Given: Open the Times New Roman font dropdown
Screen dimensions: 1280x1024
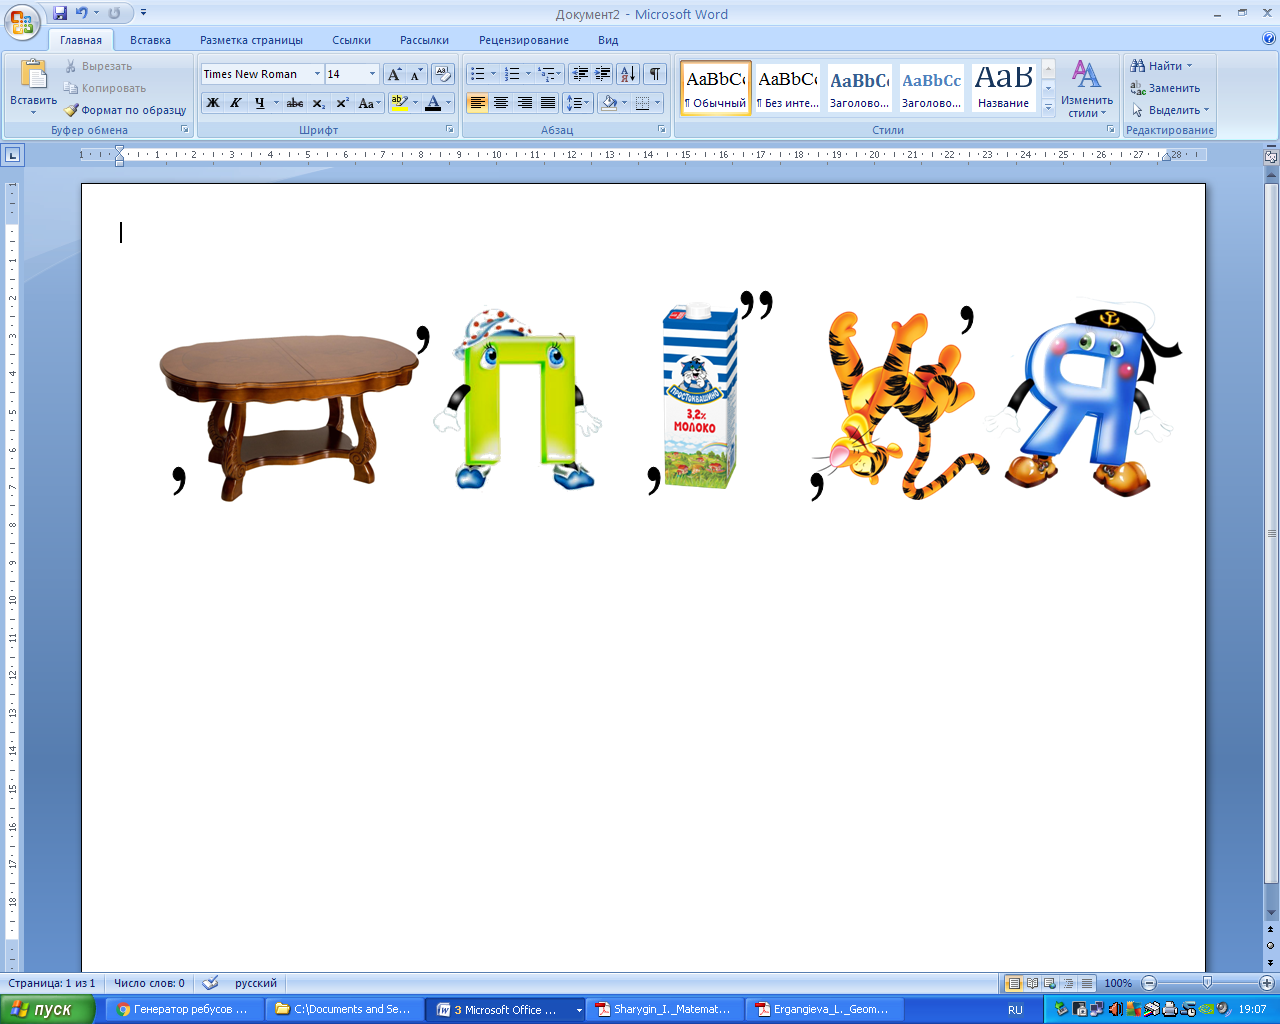Looking at the screenshot, I should click(317, 74).
